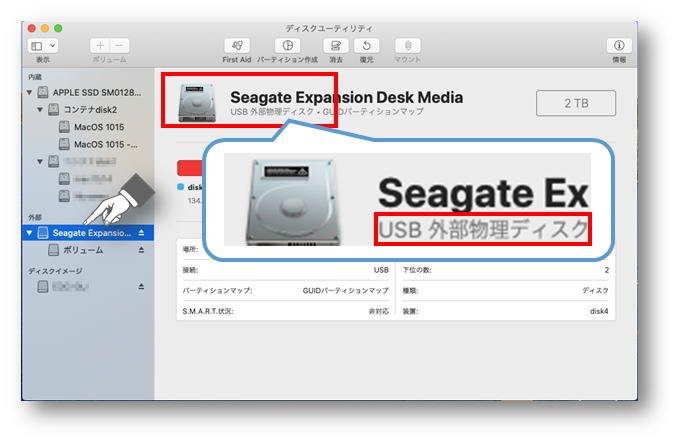Select Seagate Expansion drive in sidebar
The width and height of the screenshot is (680, 443).
pos(88,233)
